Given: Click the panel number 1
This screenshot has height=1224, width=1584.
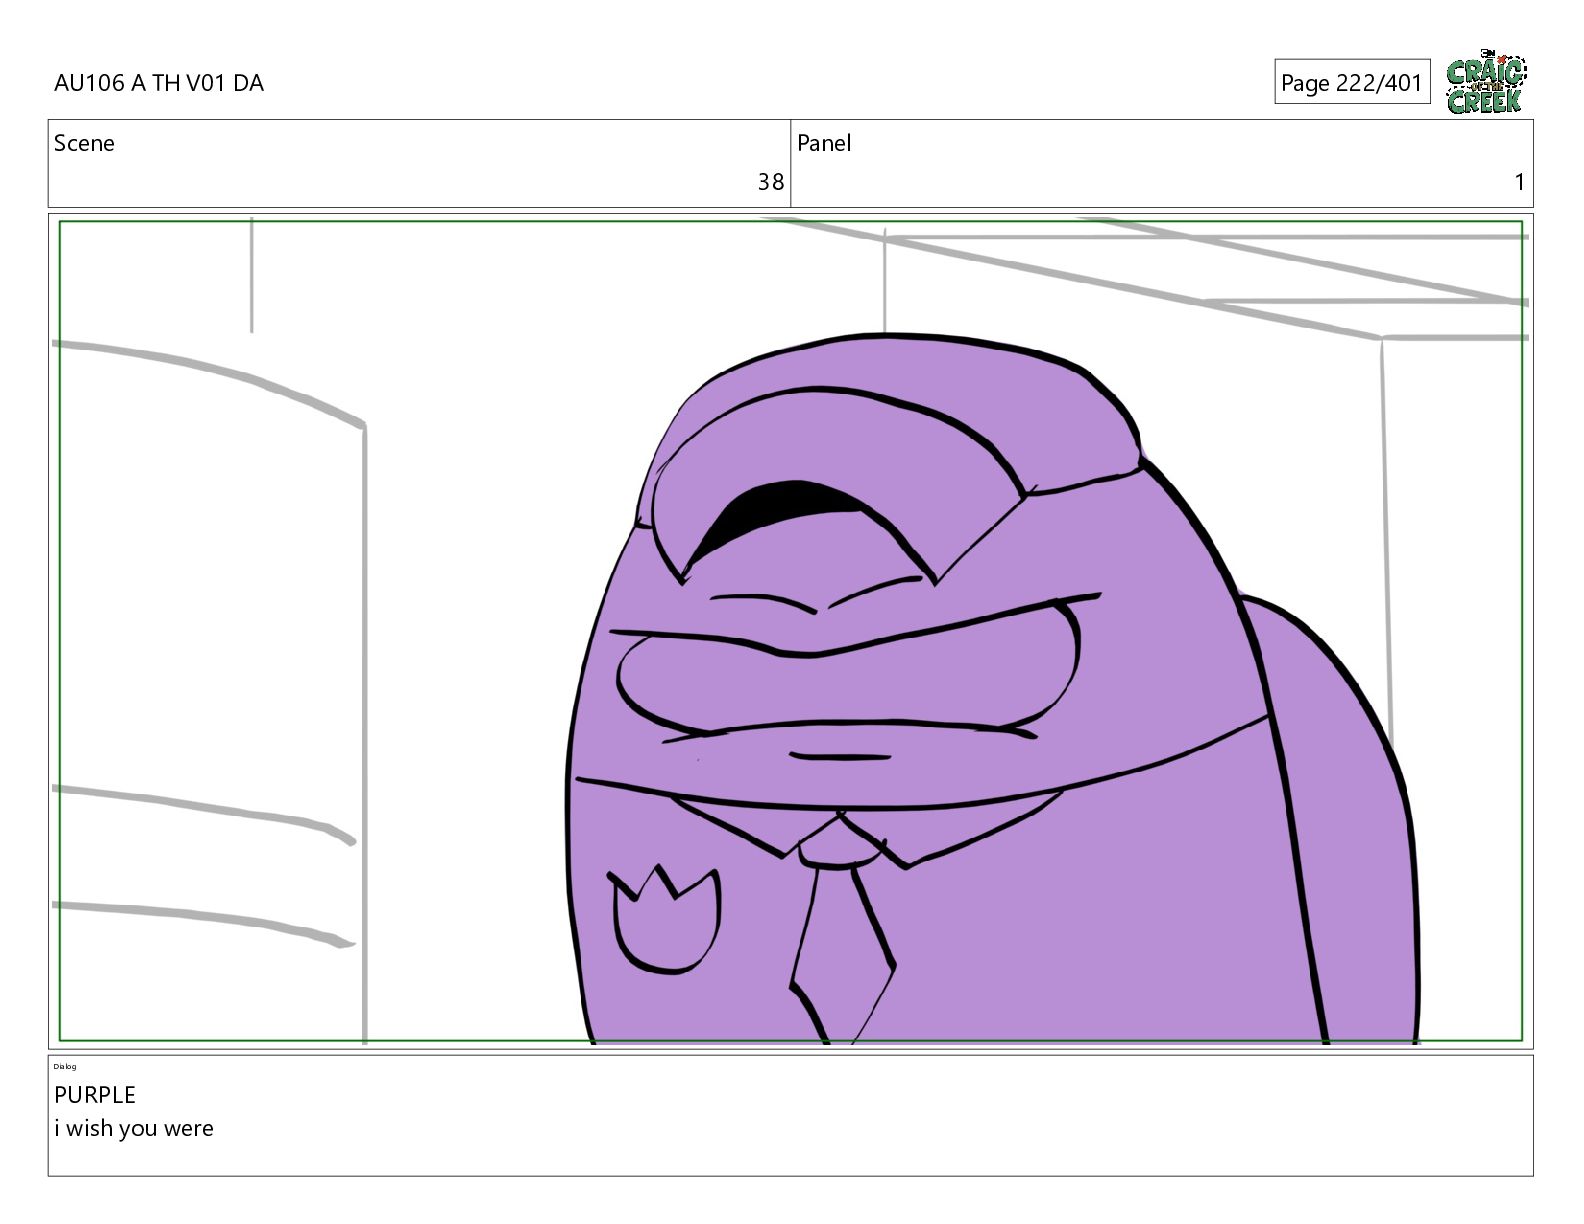Looking at the screenshot, I should click(x=1519, y=182).
